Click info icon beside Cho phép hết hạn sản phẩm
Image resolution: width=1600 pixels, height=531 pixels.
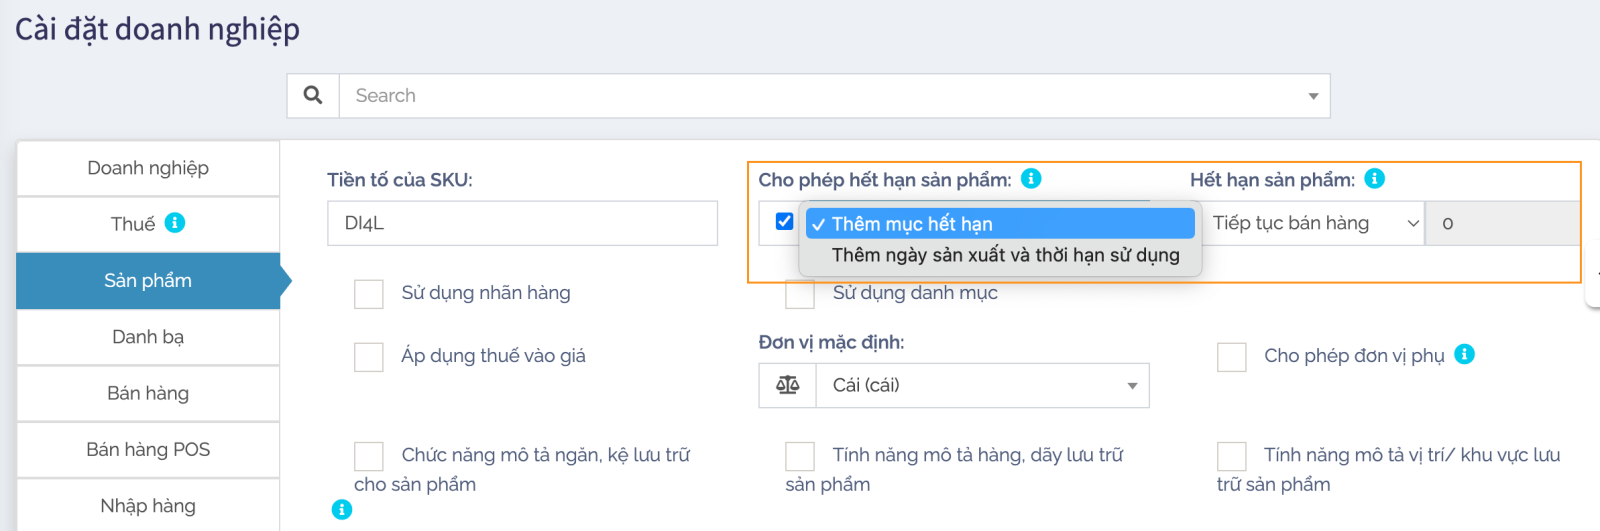[x=1031, y=179]
